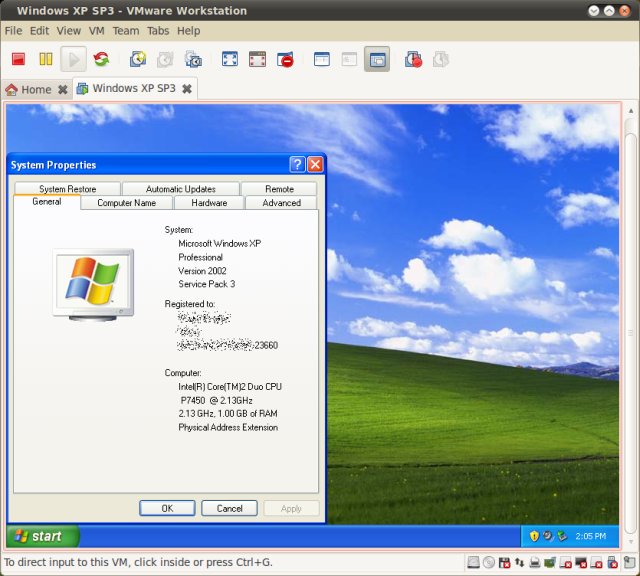Click the 'Microsoft Windows XP' text
This screenshot has width=640, height=576.
(220, 244)
